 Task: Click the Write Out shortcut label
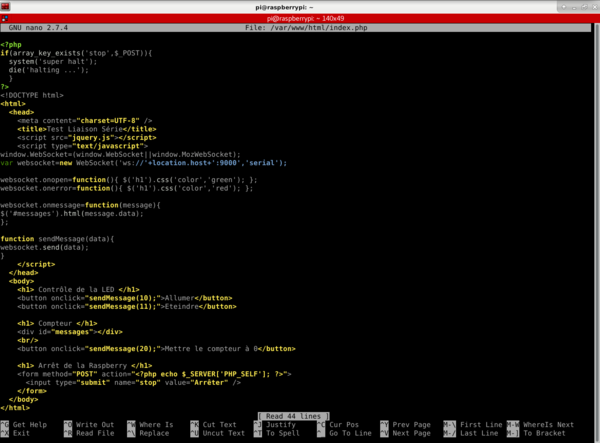coord(95,424)
